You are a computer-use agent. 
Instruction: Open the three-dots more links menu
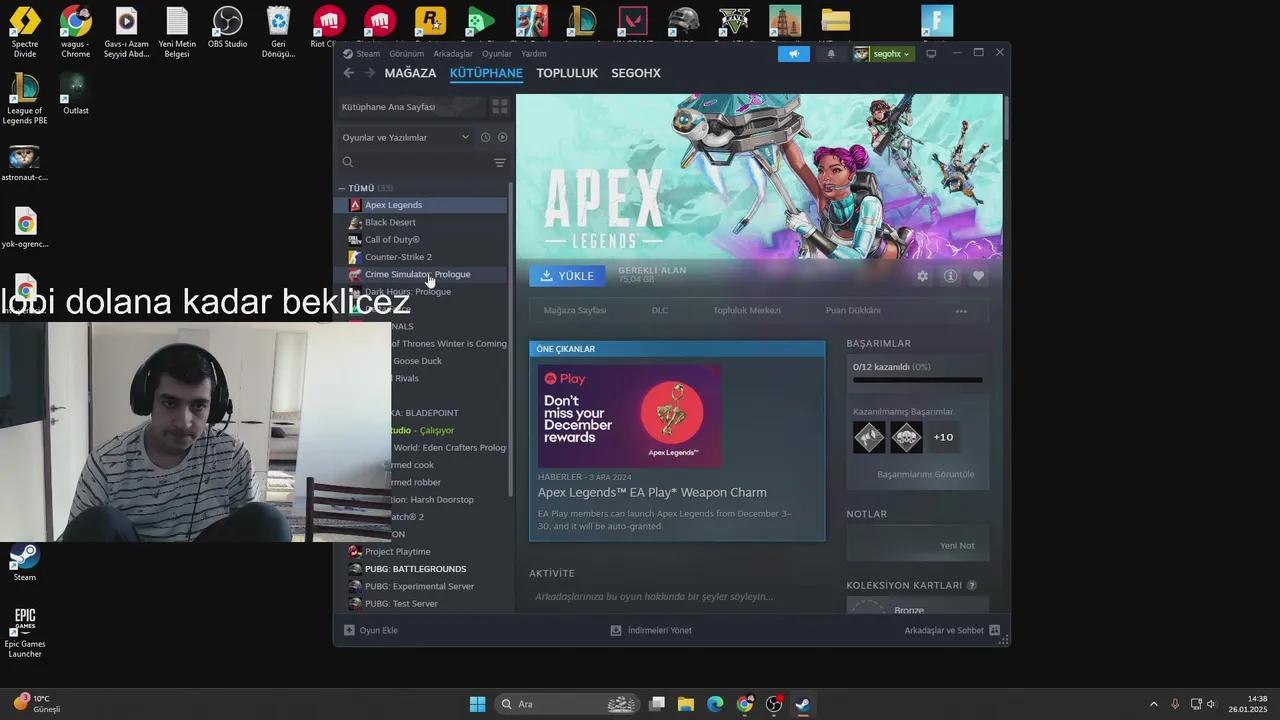pyautogui.click(x=961, y=311)
